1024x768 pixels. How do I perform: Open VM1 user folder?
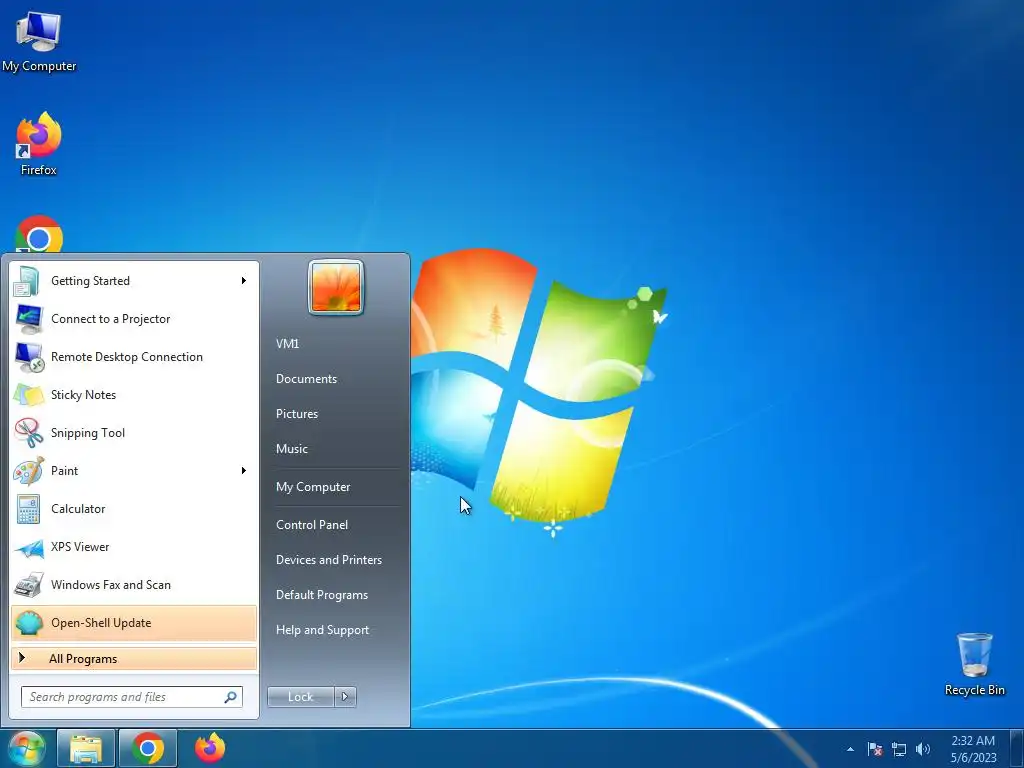pos(287,344)
